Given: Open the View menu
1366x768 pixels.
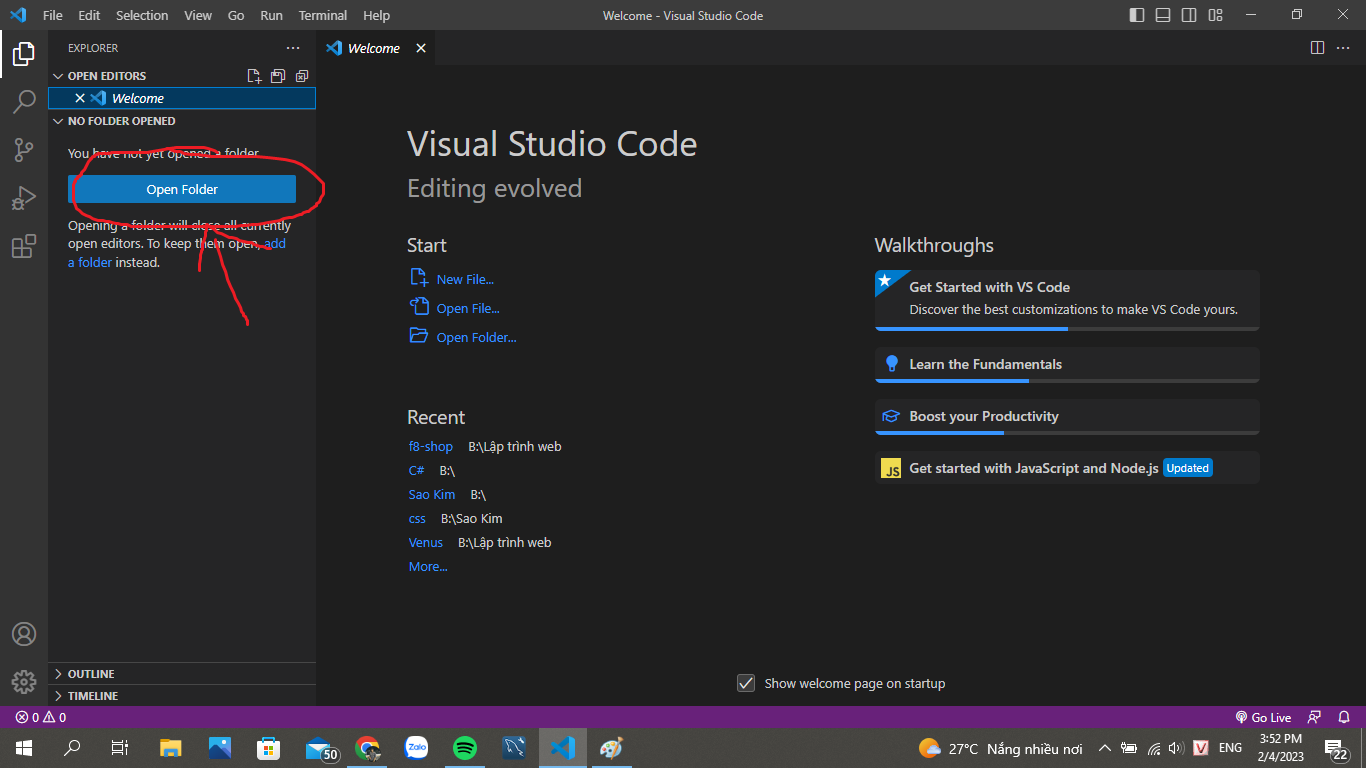Looking at the screenshot, I should tap(198, 15).
